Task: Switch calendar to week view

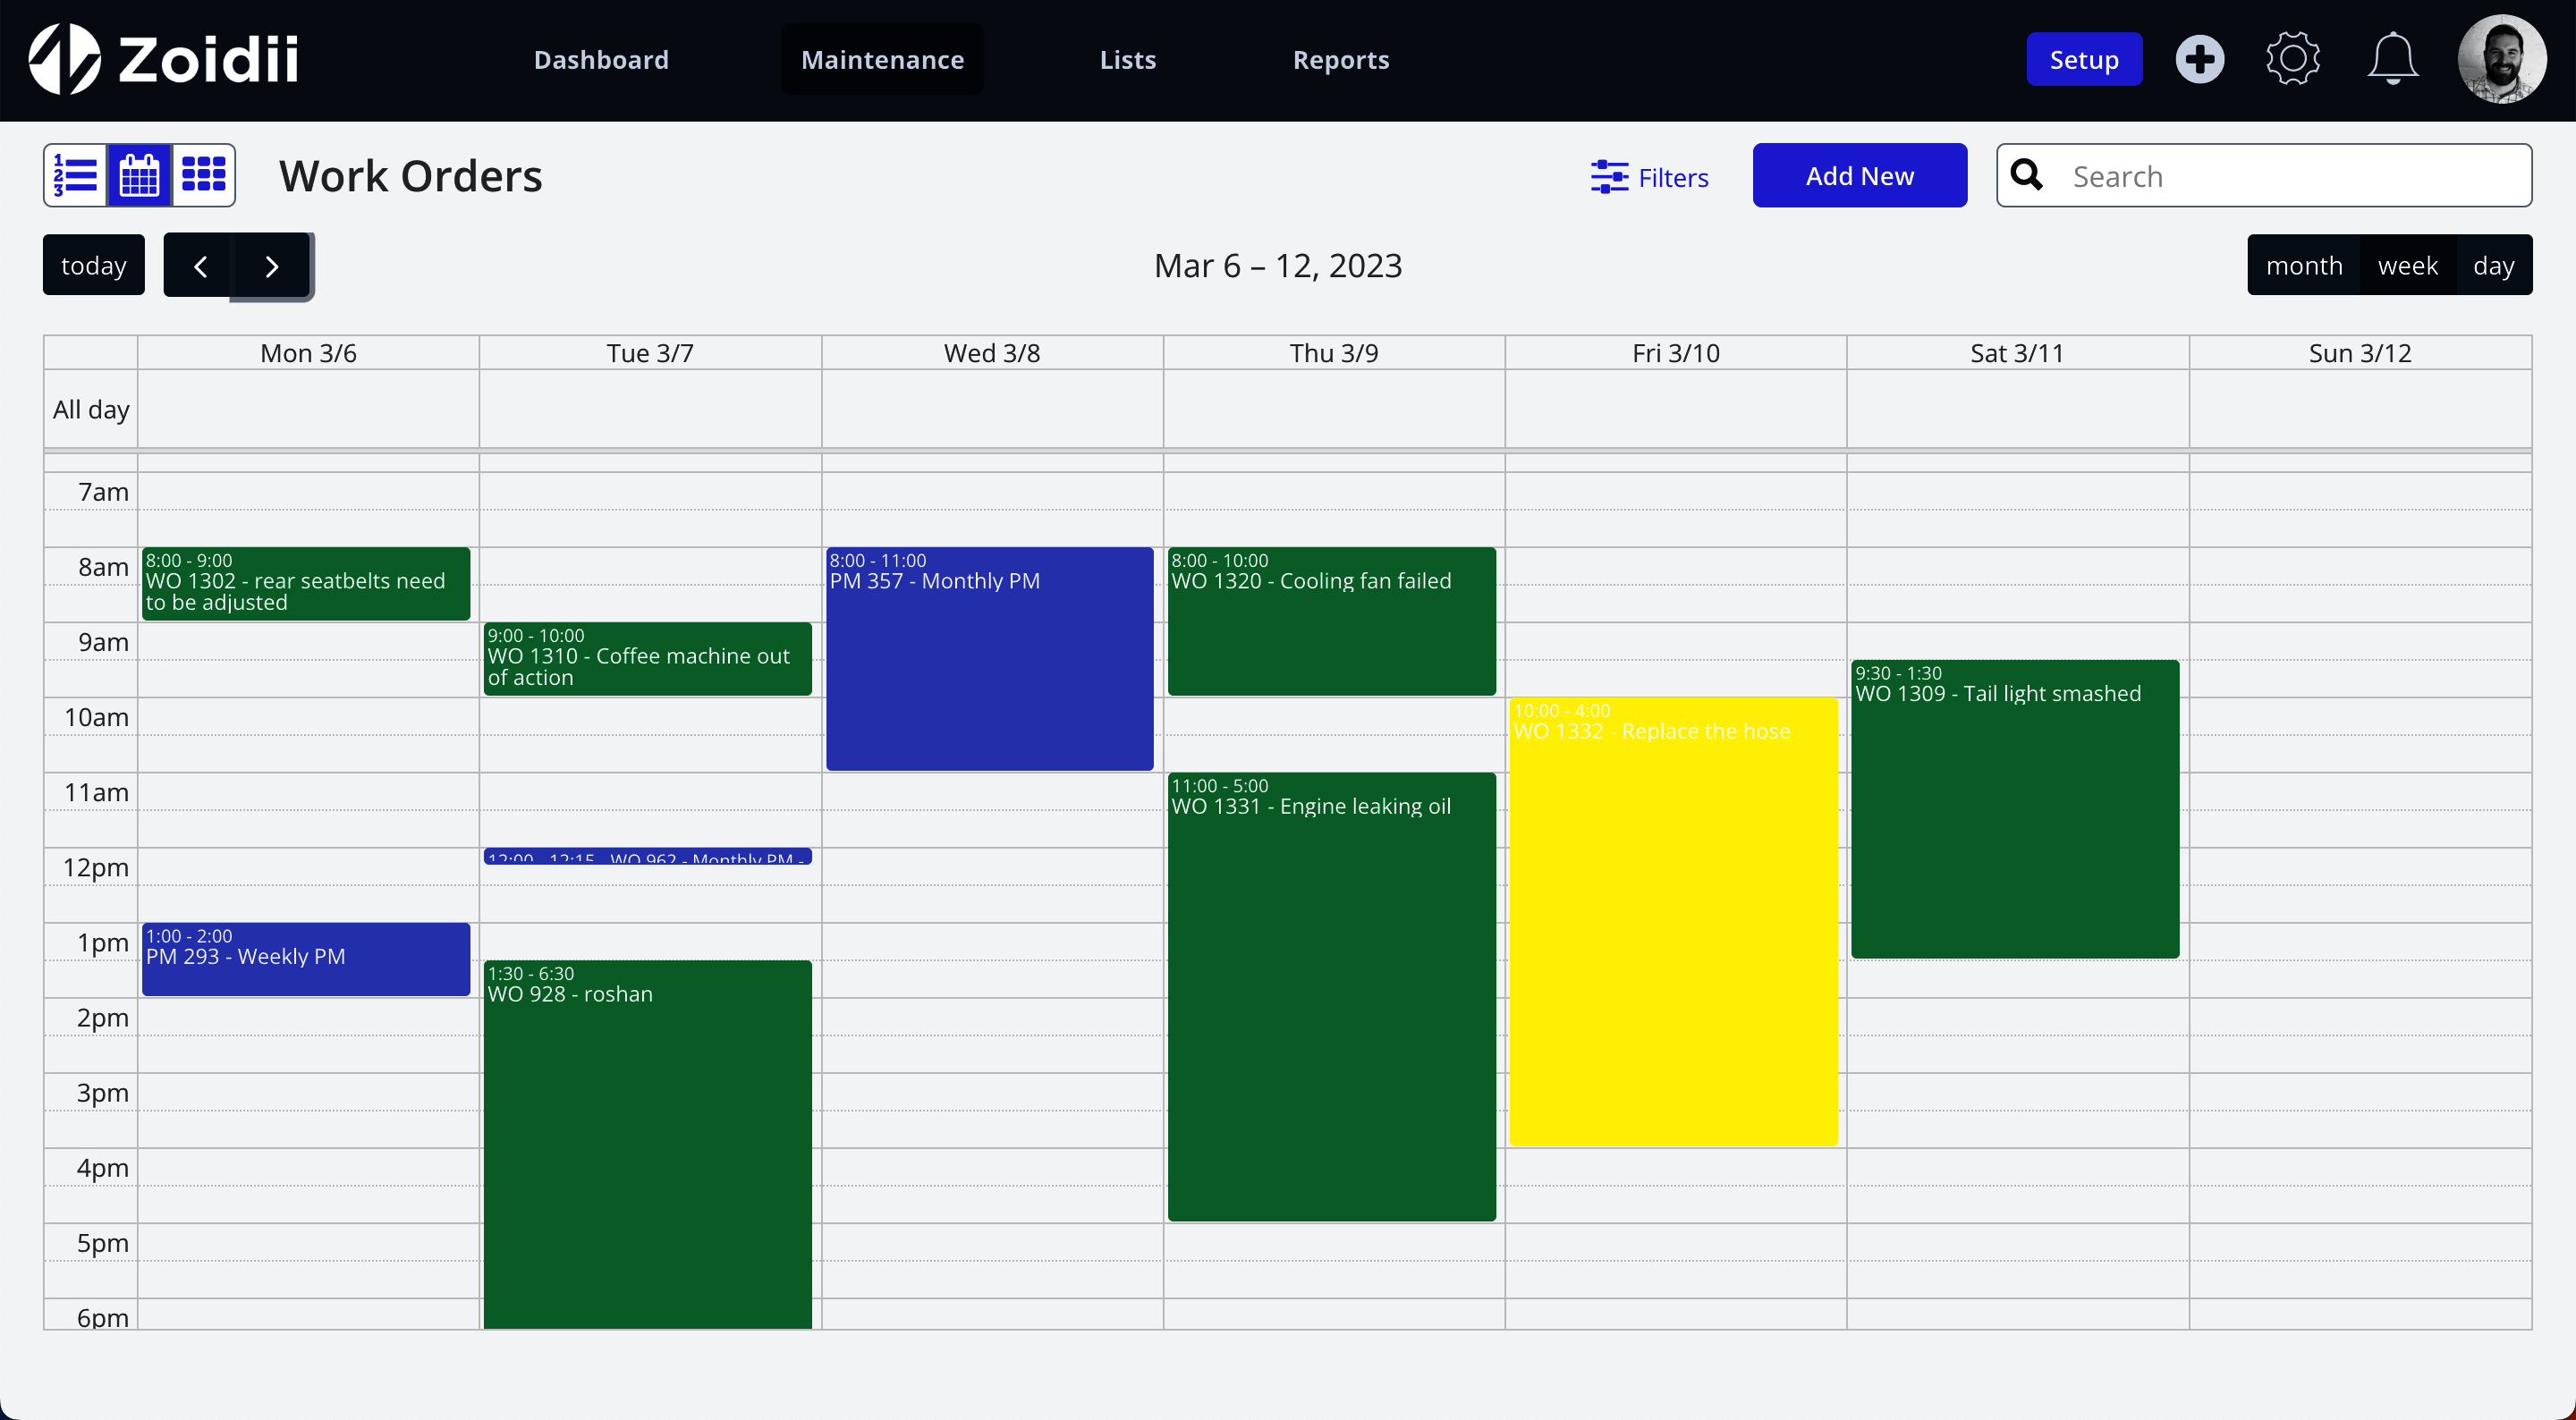Action: pyautogui.click(x=2407, y=266)
